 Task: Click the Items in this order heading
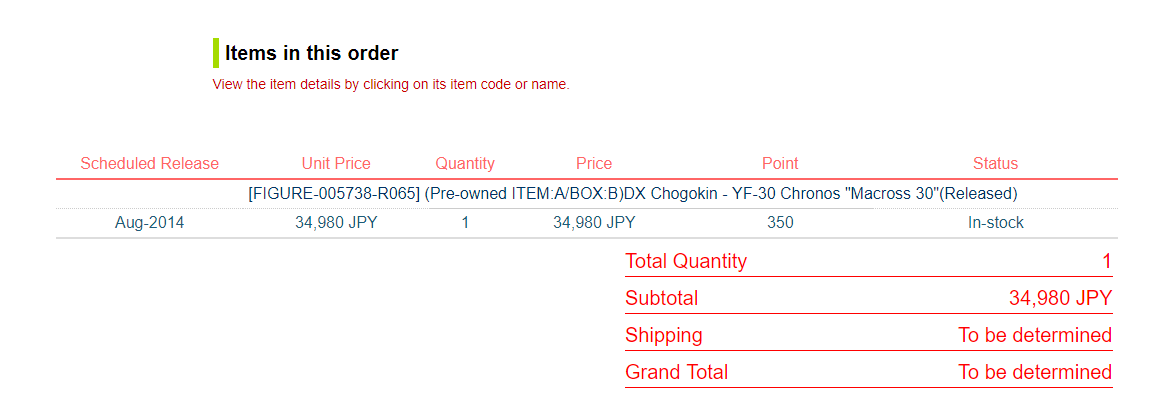click(312, 53)
